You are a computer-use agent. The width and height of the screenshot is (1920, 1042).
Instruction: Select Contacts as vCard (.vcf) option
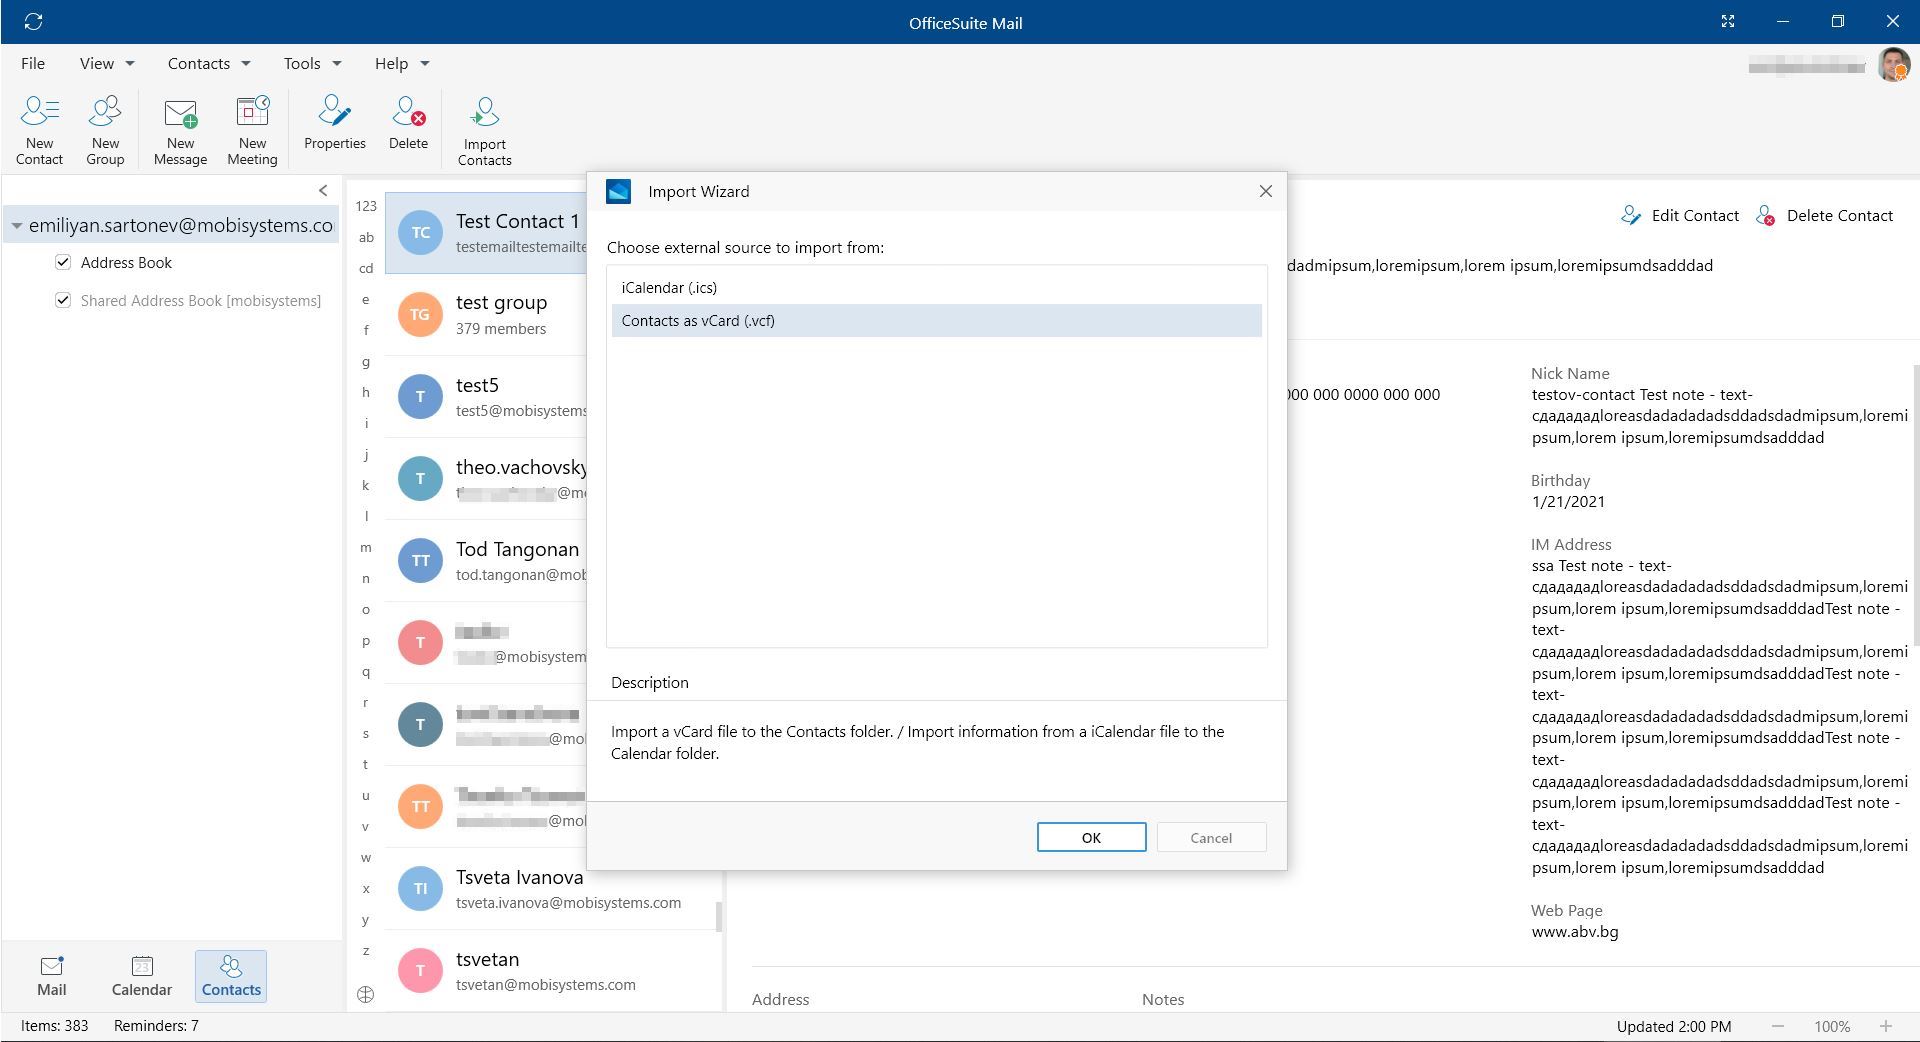click(936, 320)
